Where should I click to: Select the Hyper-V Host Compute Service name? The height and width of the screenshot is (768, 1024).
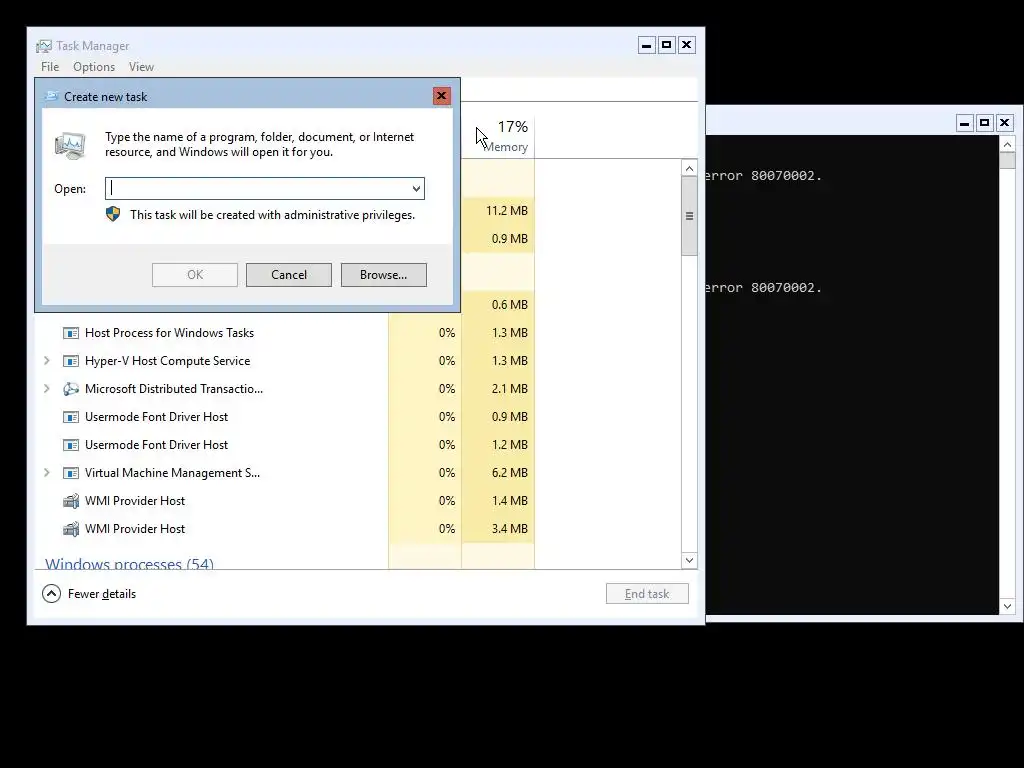click(x=167, y=360)
